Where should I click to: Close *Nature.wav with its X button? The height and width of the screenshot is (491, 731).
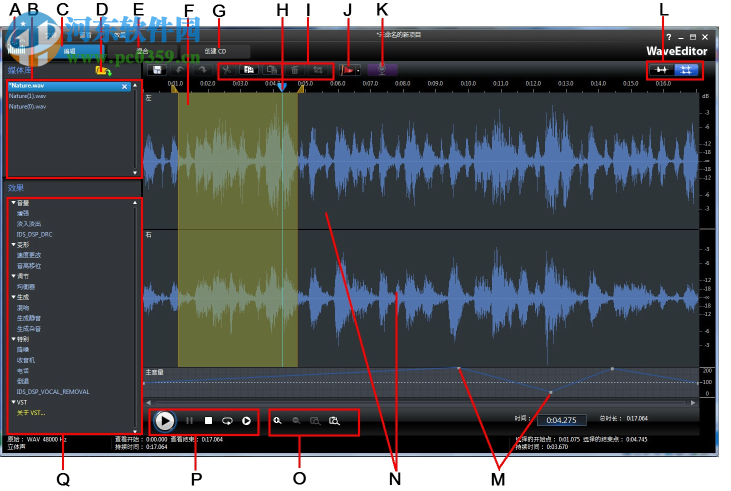[124, 87]
